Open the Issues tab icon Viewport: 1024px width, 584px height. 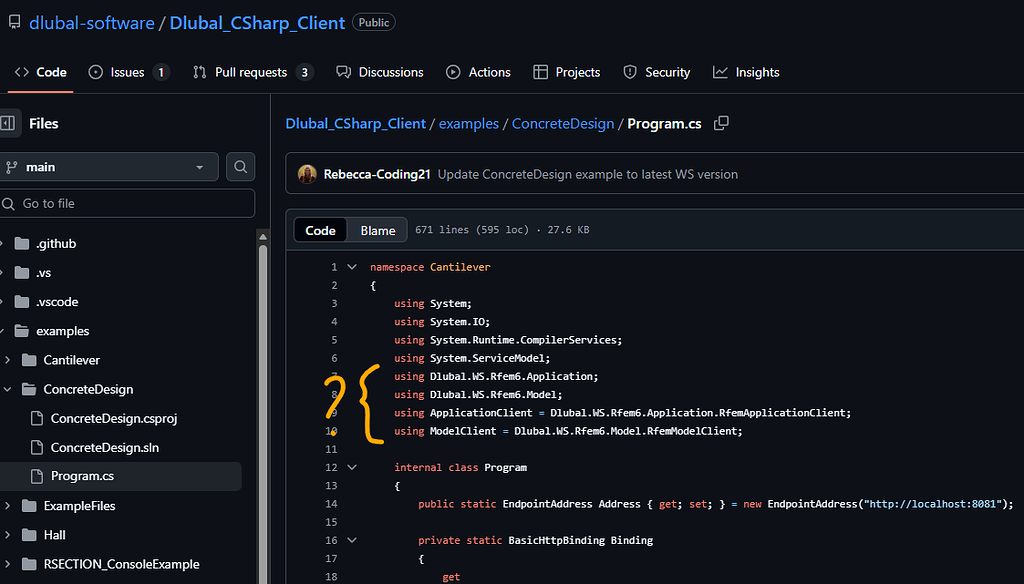[96, 71]
